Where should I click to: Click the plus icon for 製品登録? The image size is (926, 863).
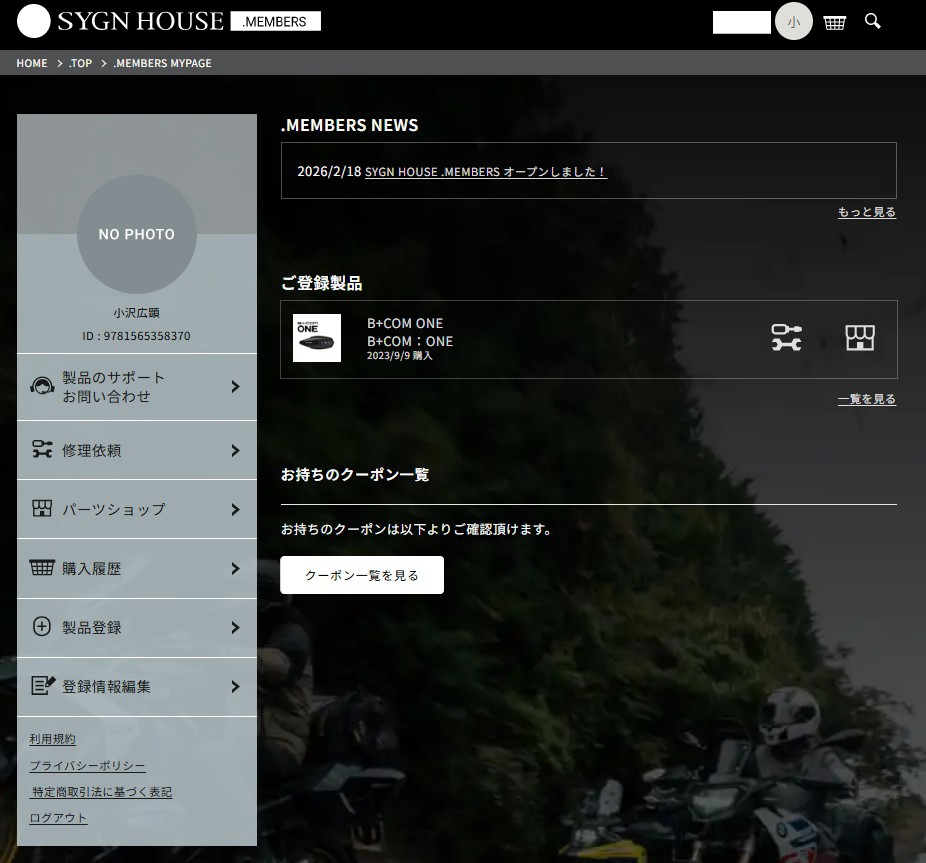pos(42,627)
